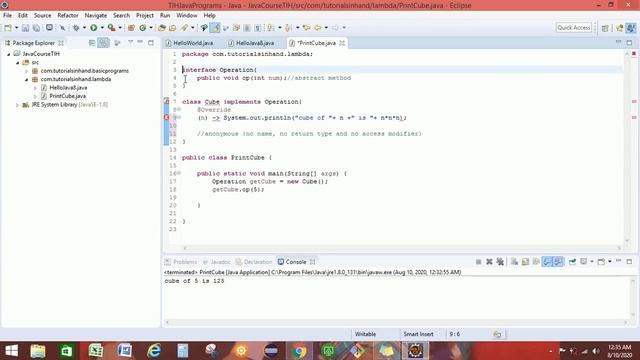This screenshot has width=640, height=360.
Task: Click Clear Console icon
Action: [514, 262]
